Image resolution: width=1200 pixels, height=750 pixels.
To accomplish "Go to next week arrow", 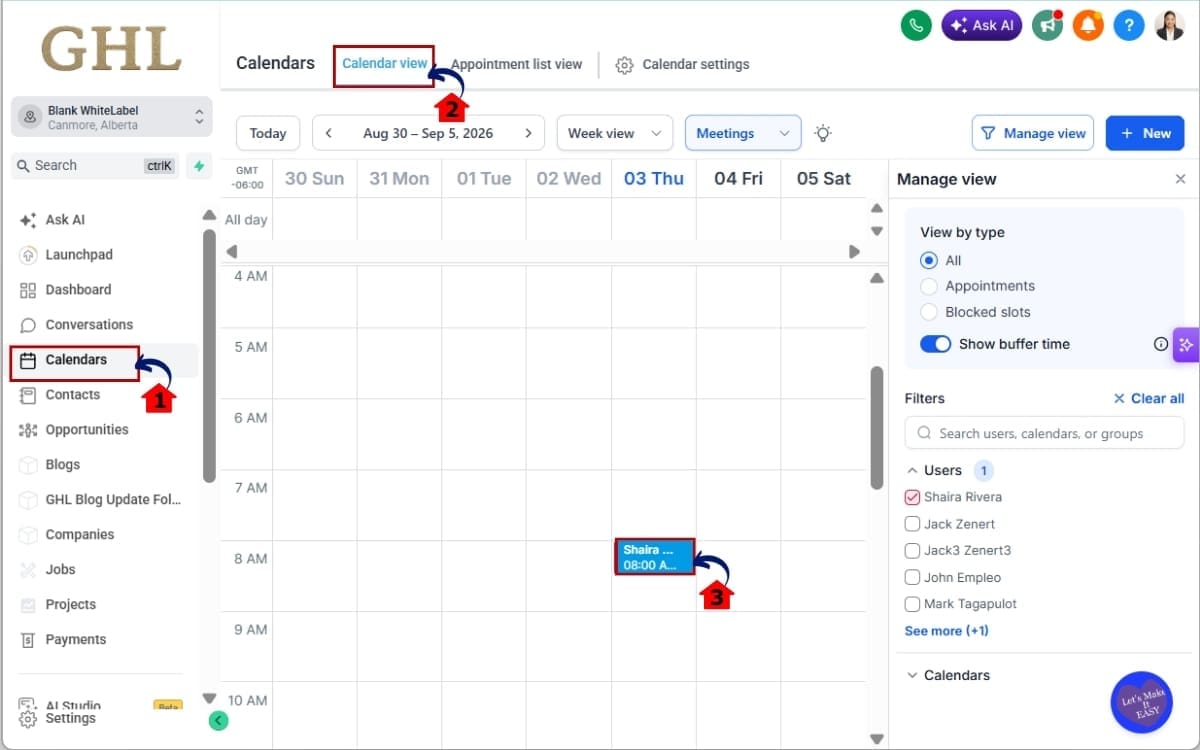I will tap(528, 133).
